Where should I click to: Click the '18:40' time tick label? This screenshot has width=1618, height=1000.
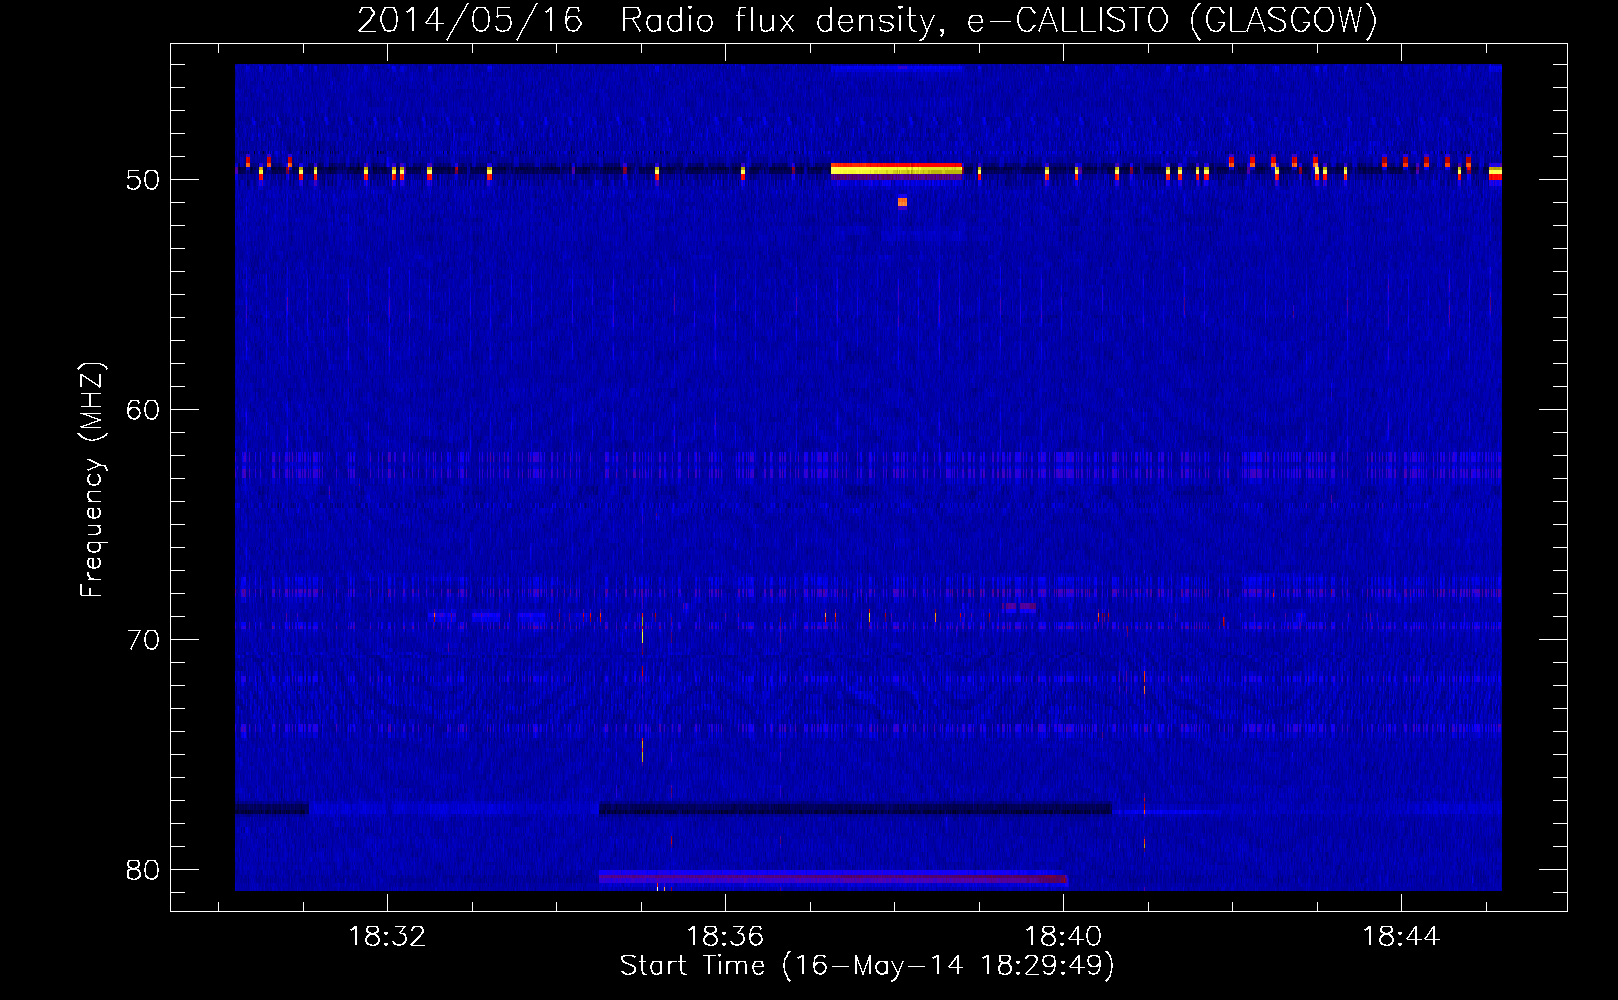(1063, 936)
